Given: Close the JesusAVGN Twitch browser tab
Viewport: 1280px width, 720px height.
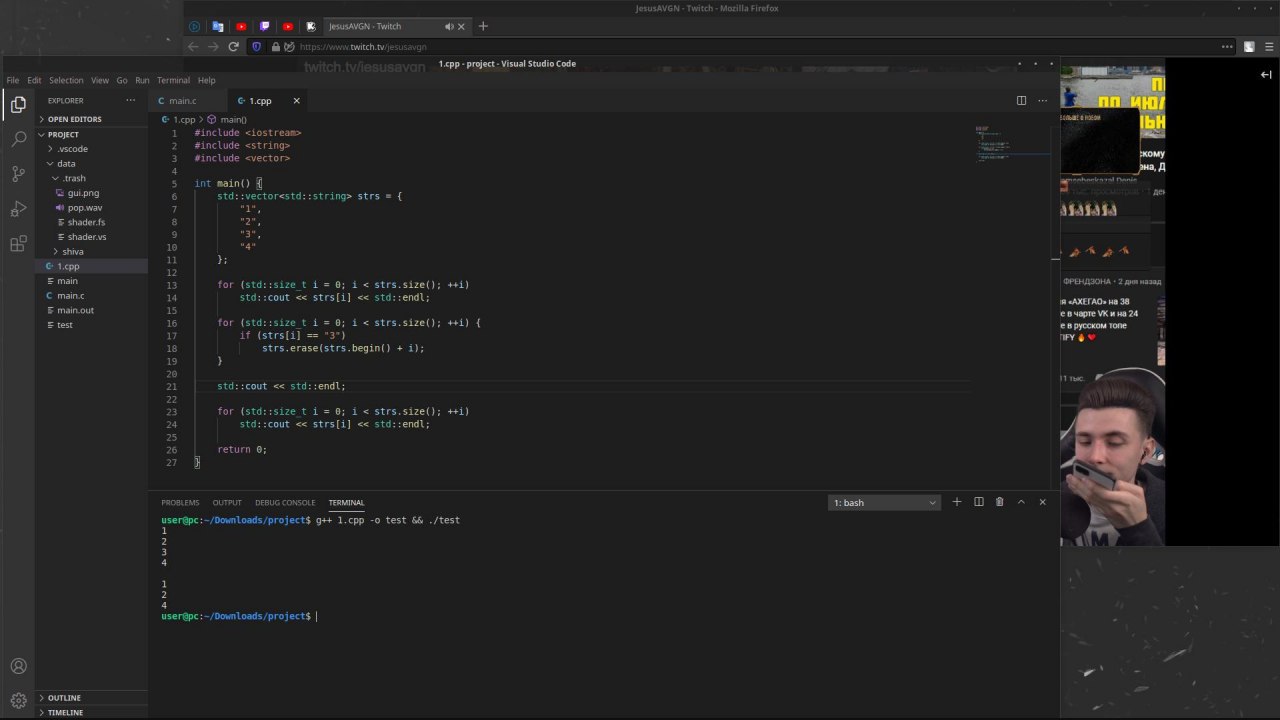Looking at the screenshot, I should [463, 26].
